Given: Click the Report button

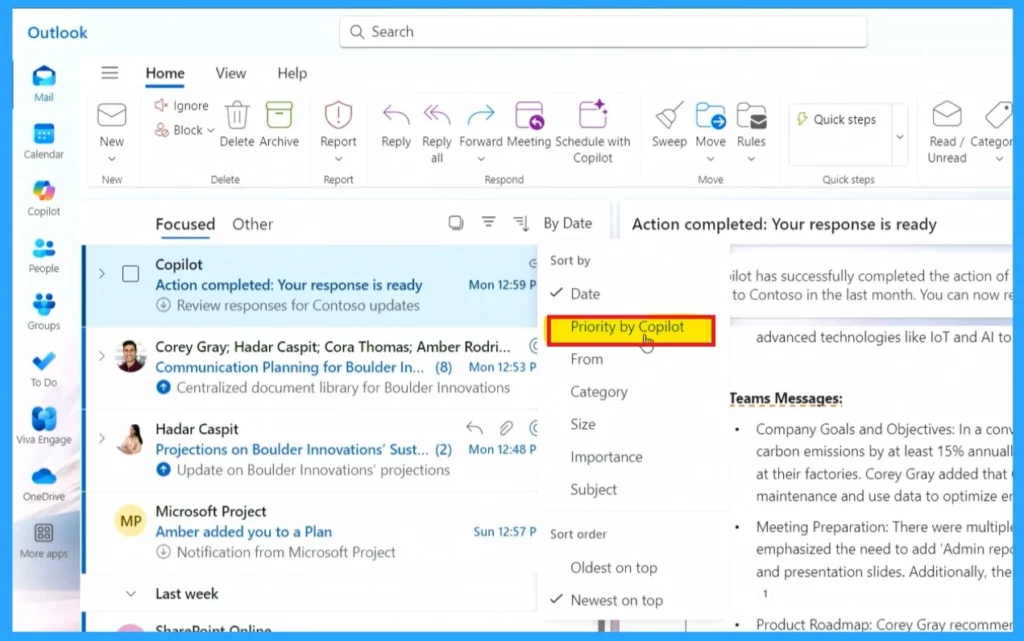Looking at the screenshot, I should coord(338,124).
